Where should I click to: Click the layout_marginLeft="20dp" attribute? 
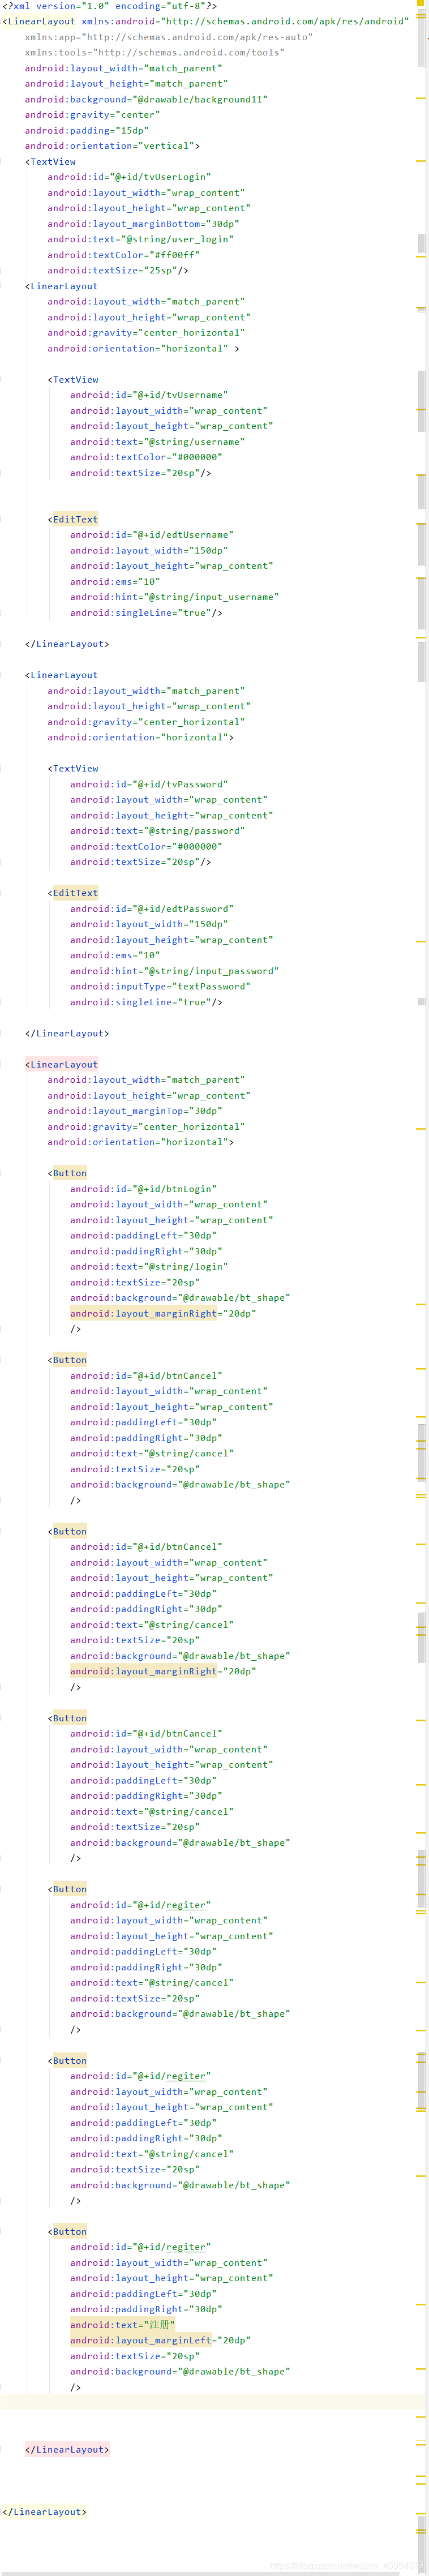[160, 2340]
